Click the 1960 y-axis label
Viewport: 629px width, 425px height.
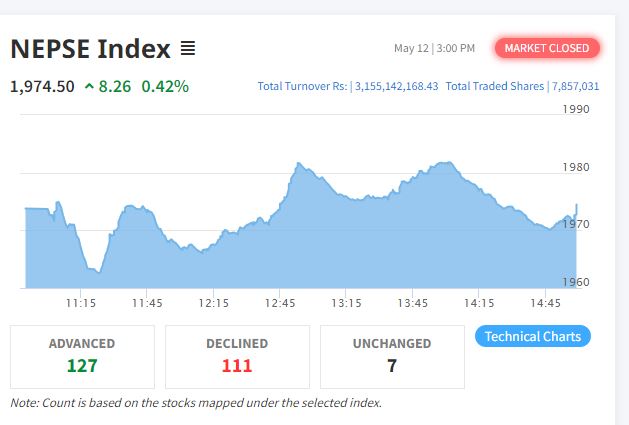(x=575, y=282)
